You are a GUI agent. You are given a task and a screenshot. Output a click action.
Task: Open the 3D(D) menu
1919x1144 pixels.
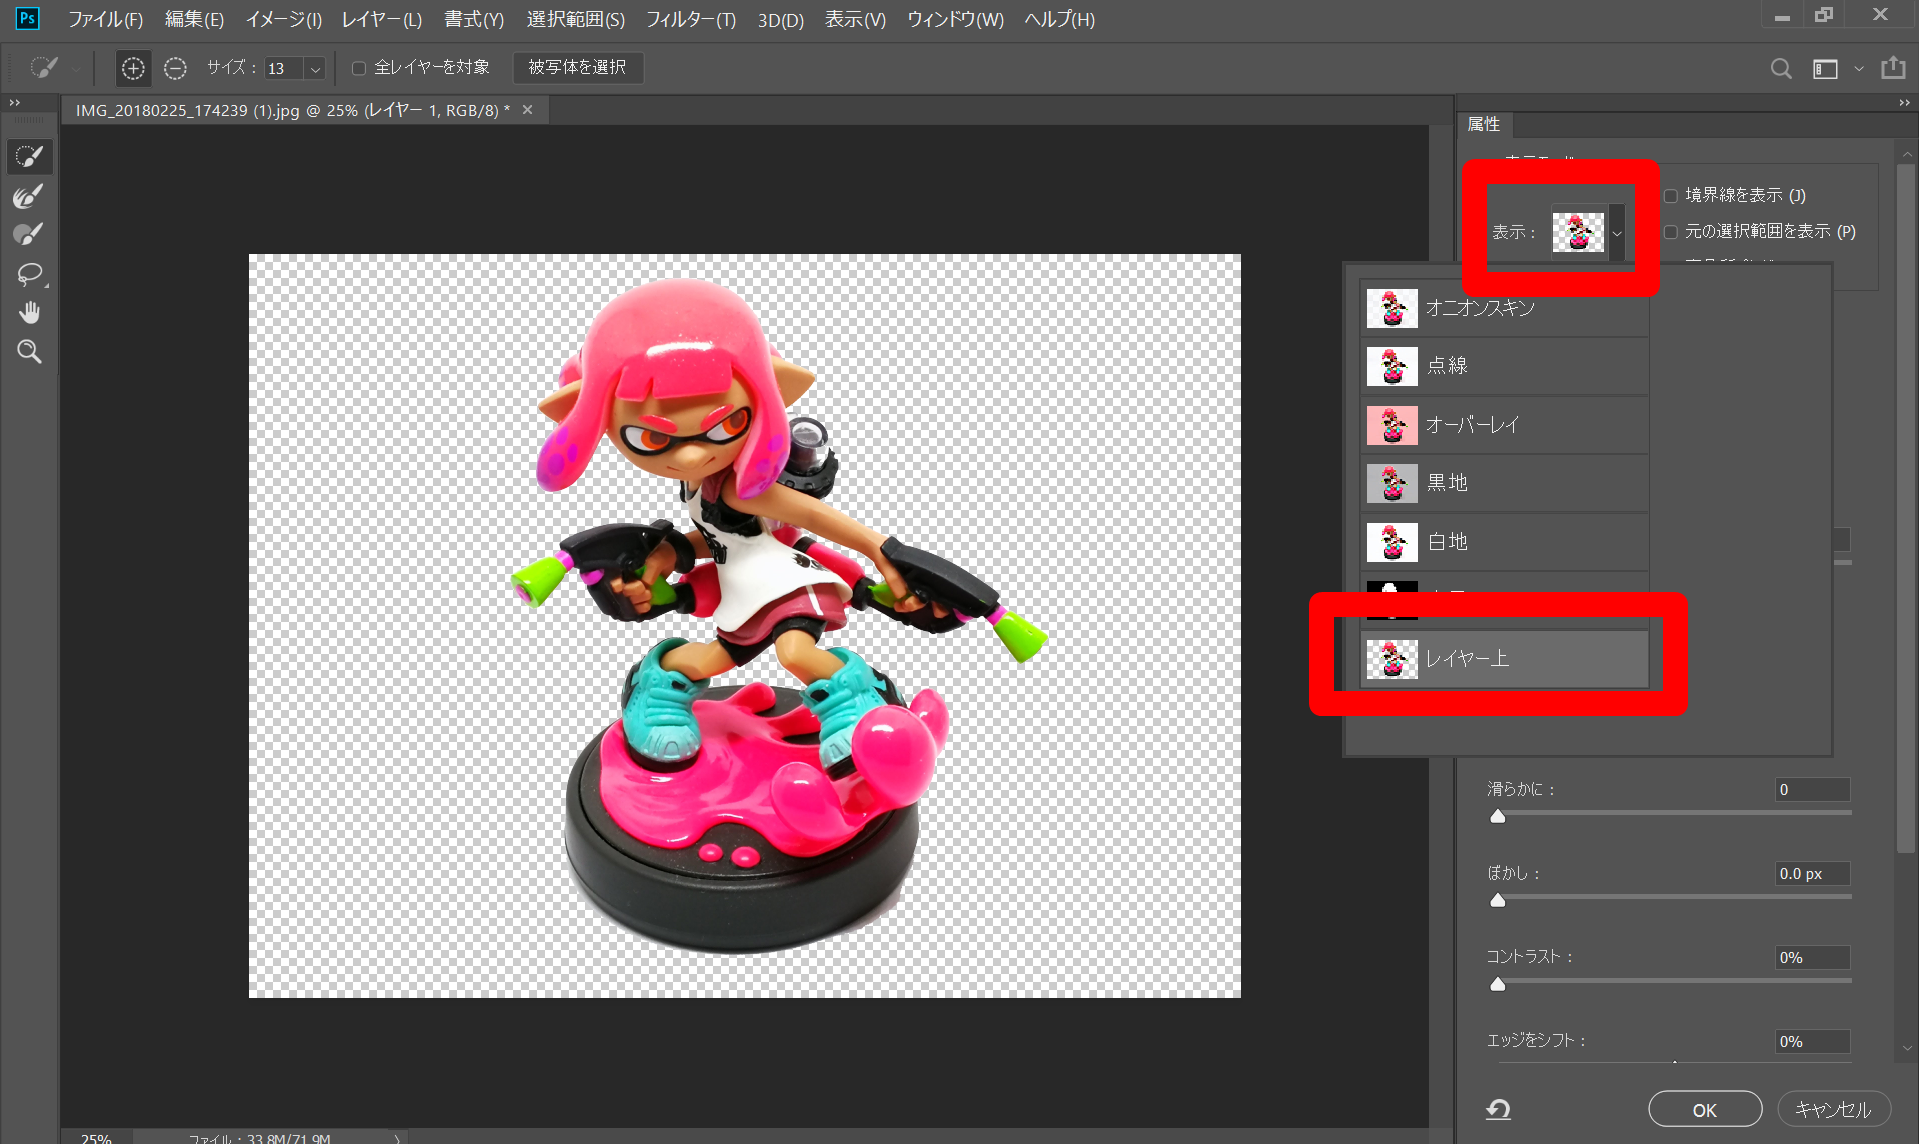[x=780, y=19]
